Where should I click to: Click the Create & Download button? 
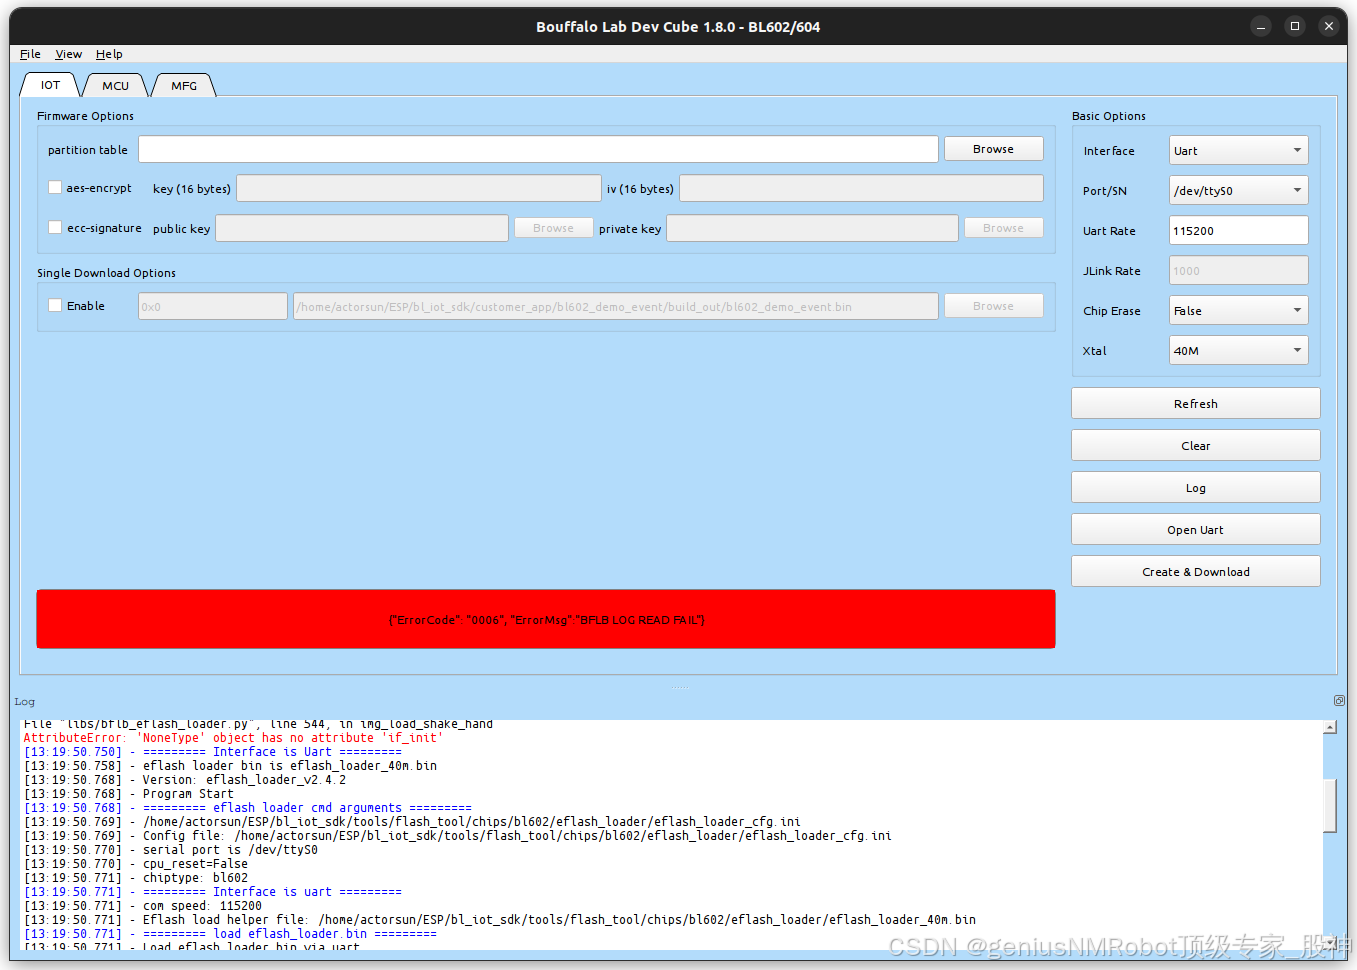pos(1195,572)
